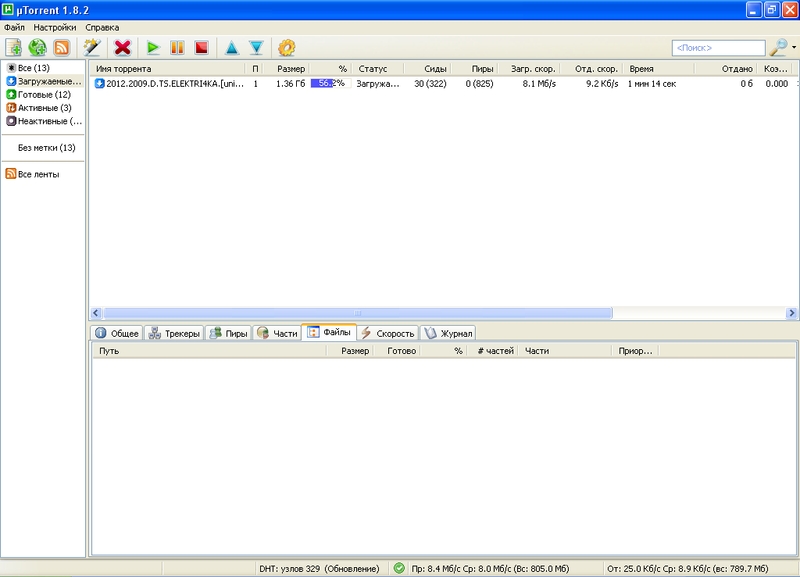Select Активные (3) category
Screen dimensions: 800x577
coord(38,108)
